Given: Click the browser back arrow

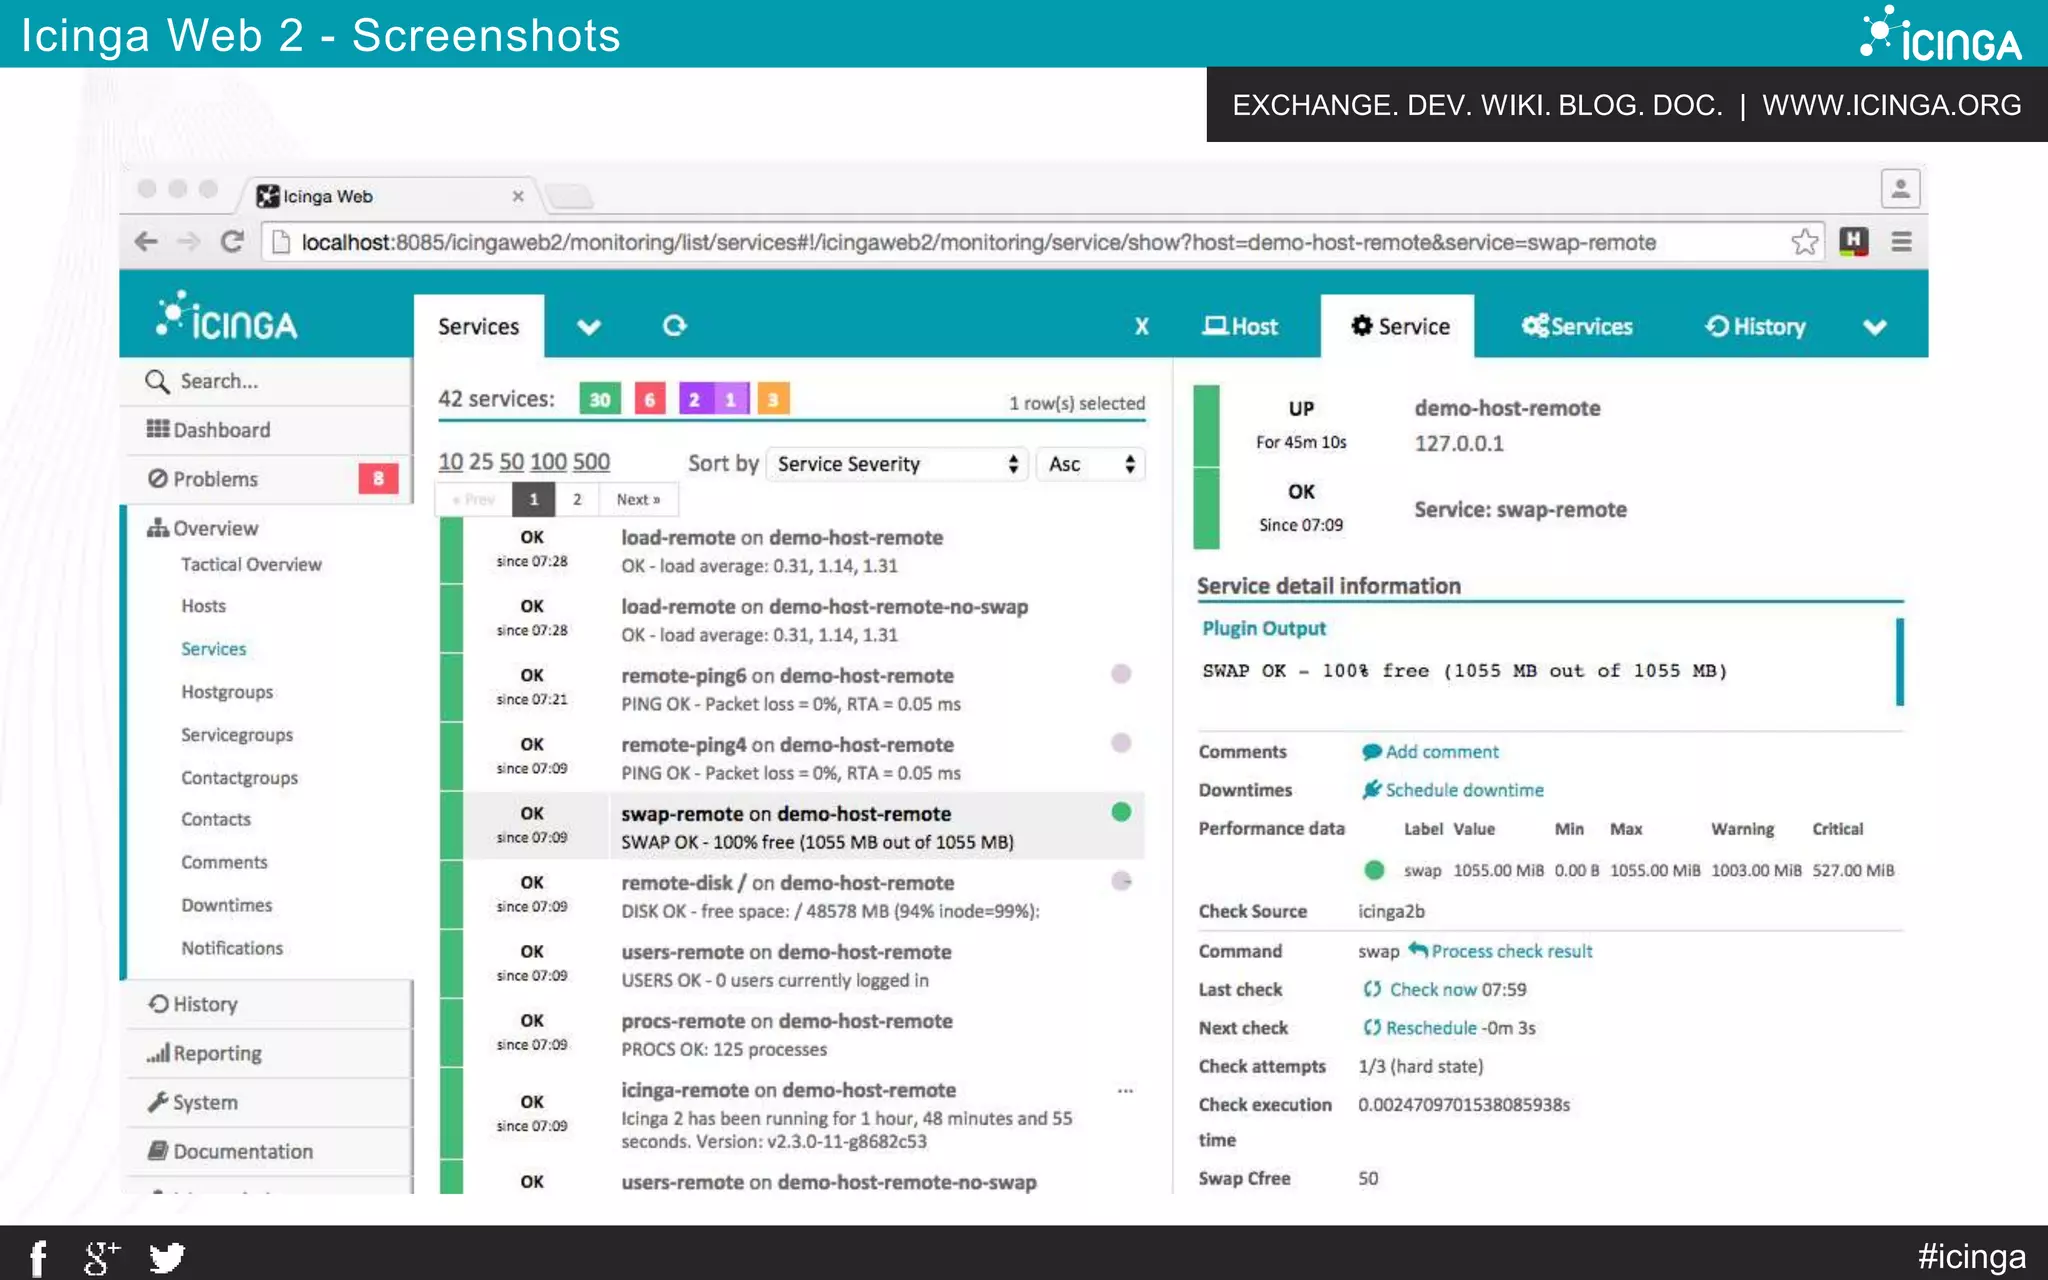Looking at the screenshot, I should (x=146, y=241).
